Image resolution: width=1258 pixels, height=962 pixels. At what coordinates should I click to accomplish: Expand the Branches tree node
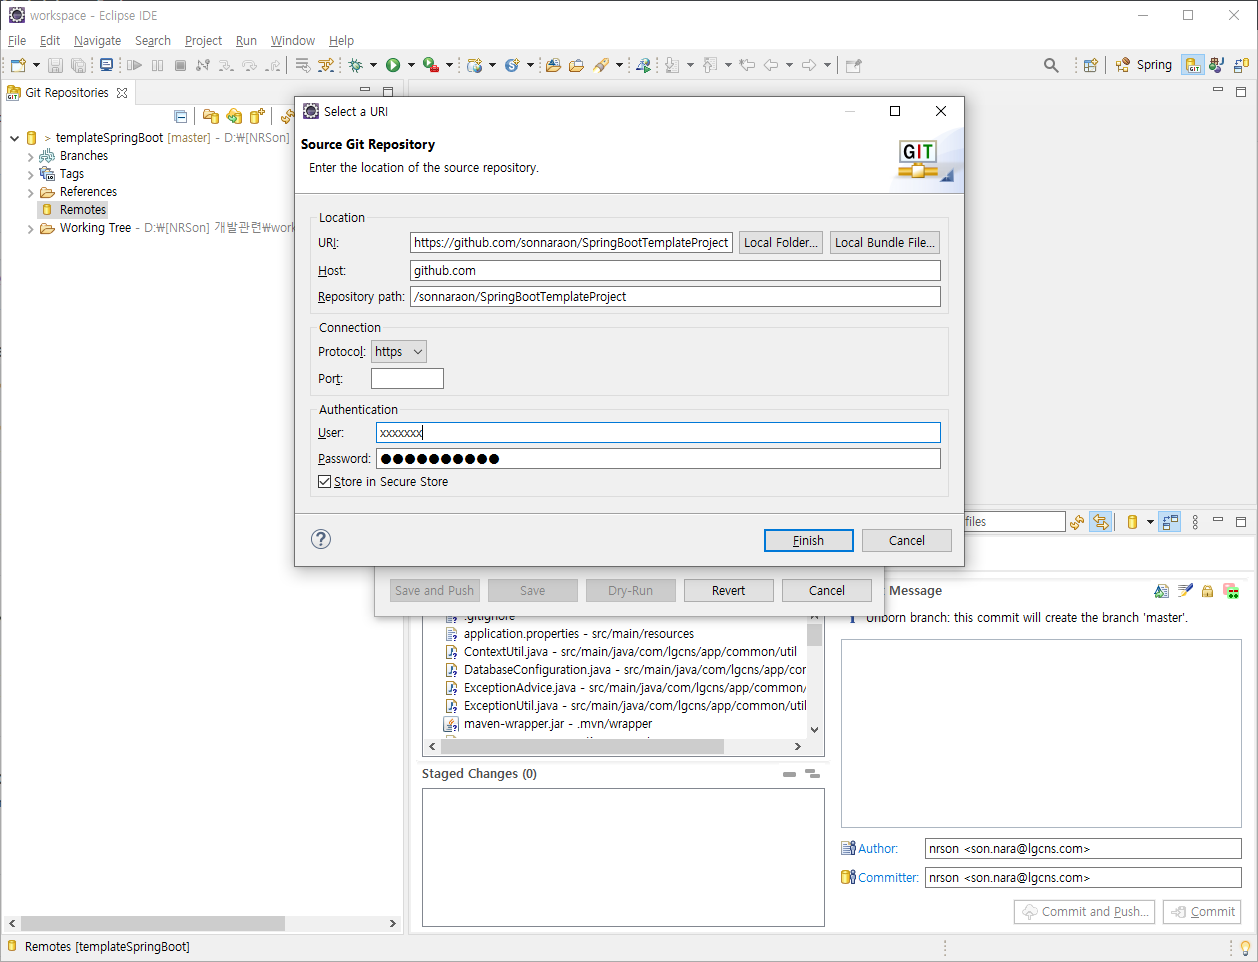click(x=30, y=156)
